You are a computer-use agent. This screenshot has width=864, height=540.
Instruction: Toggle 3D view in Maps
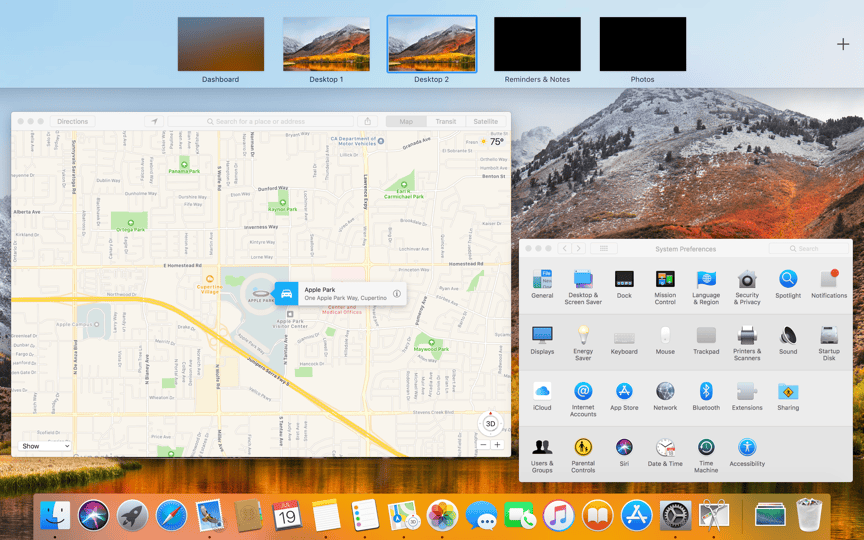490,424
